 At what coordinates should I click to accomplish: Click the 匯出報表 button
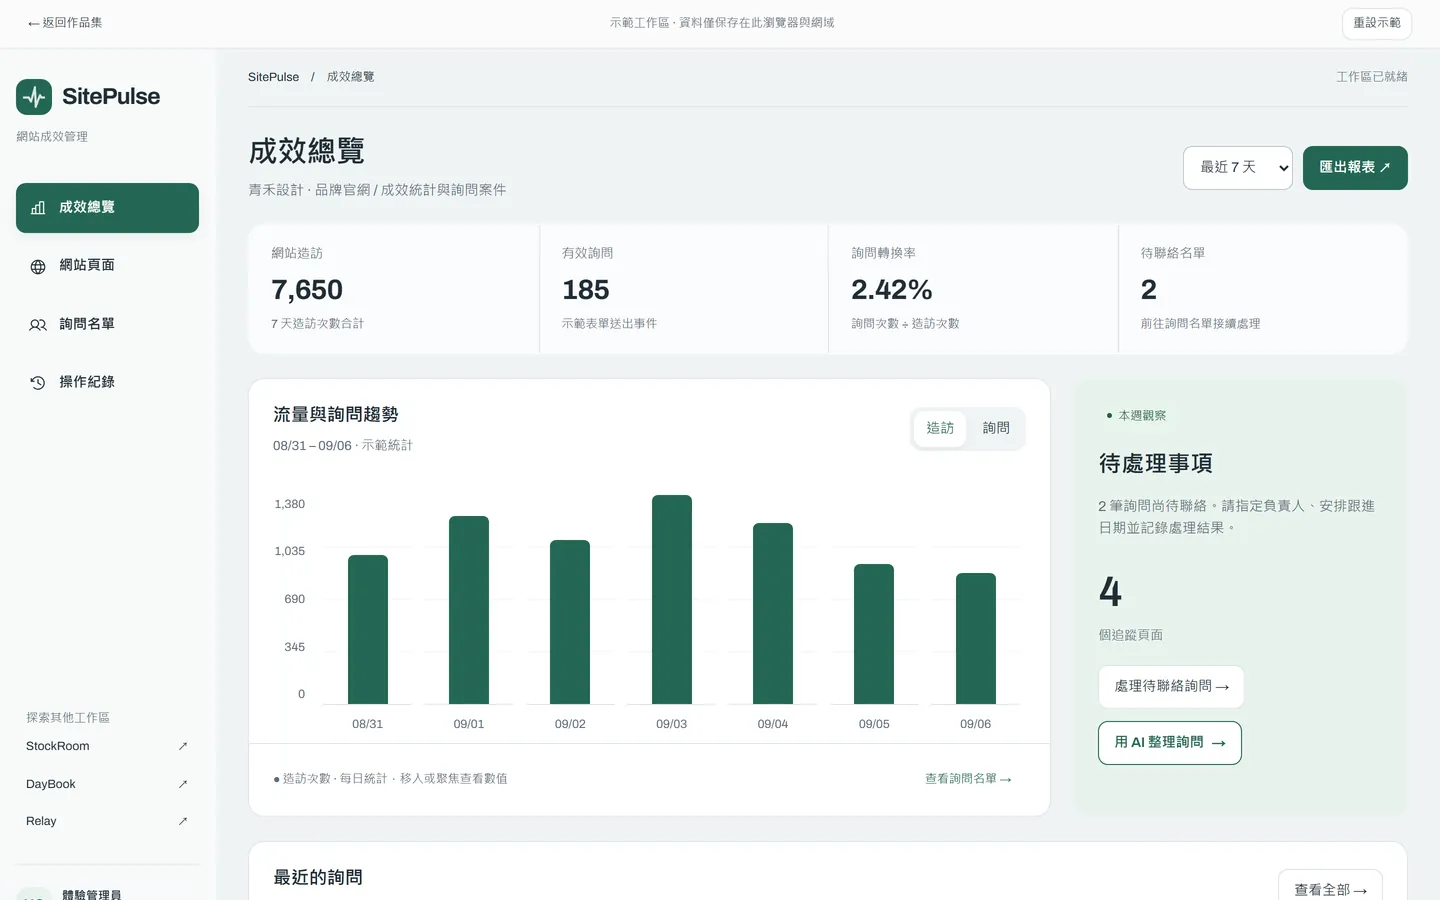[x=1355, y=168]
